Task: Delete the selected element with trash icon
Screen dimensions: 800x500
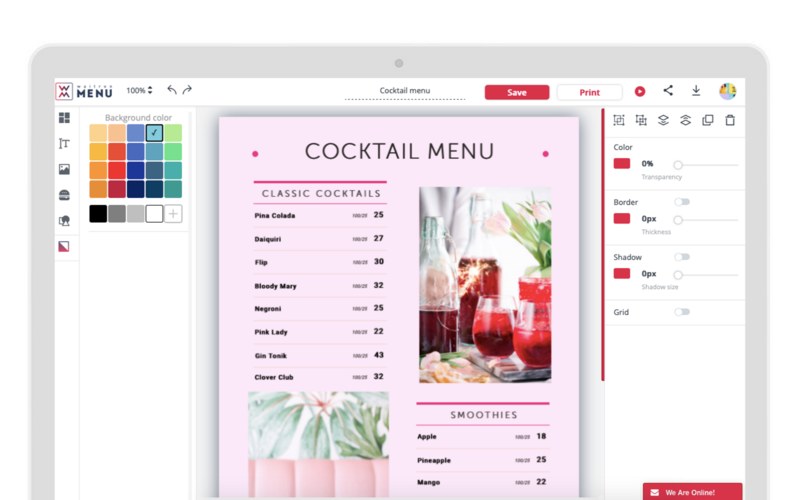Action: tap(730, 120)
